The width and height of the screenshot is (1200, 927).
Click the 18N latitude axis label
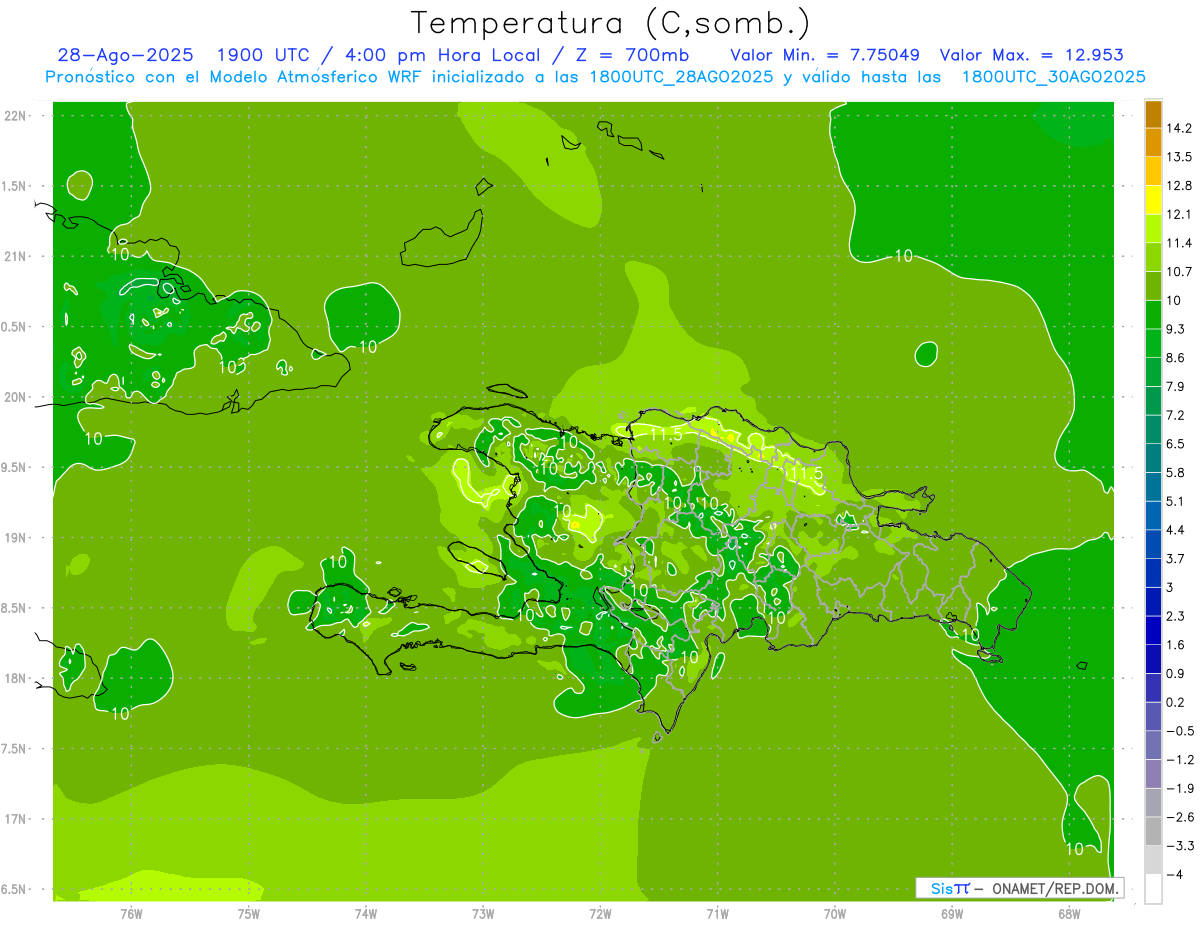pos(16,678)
